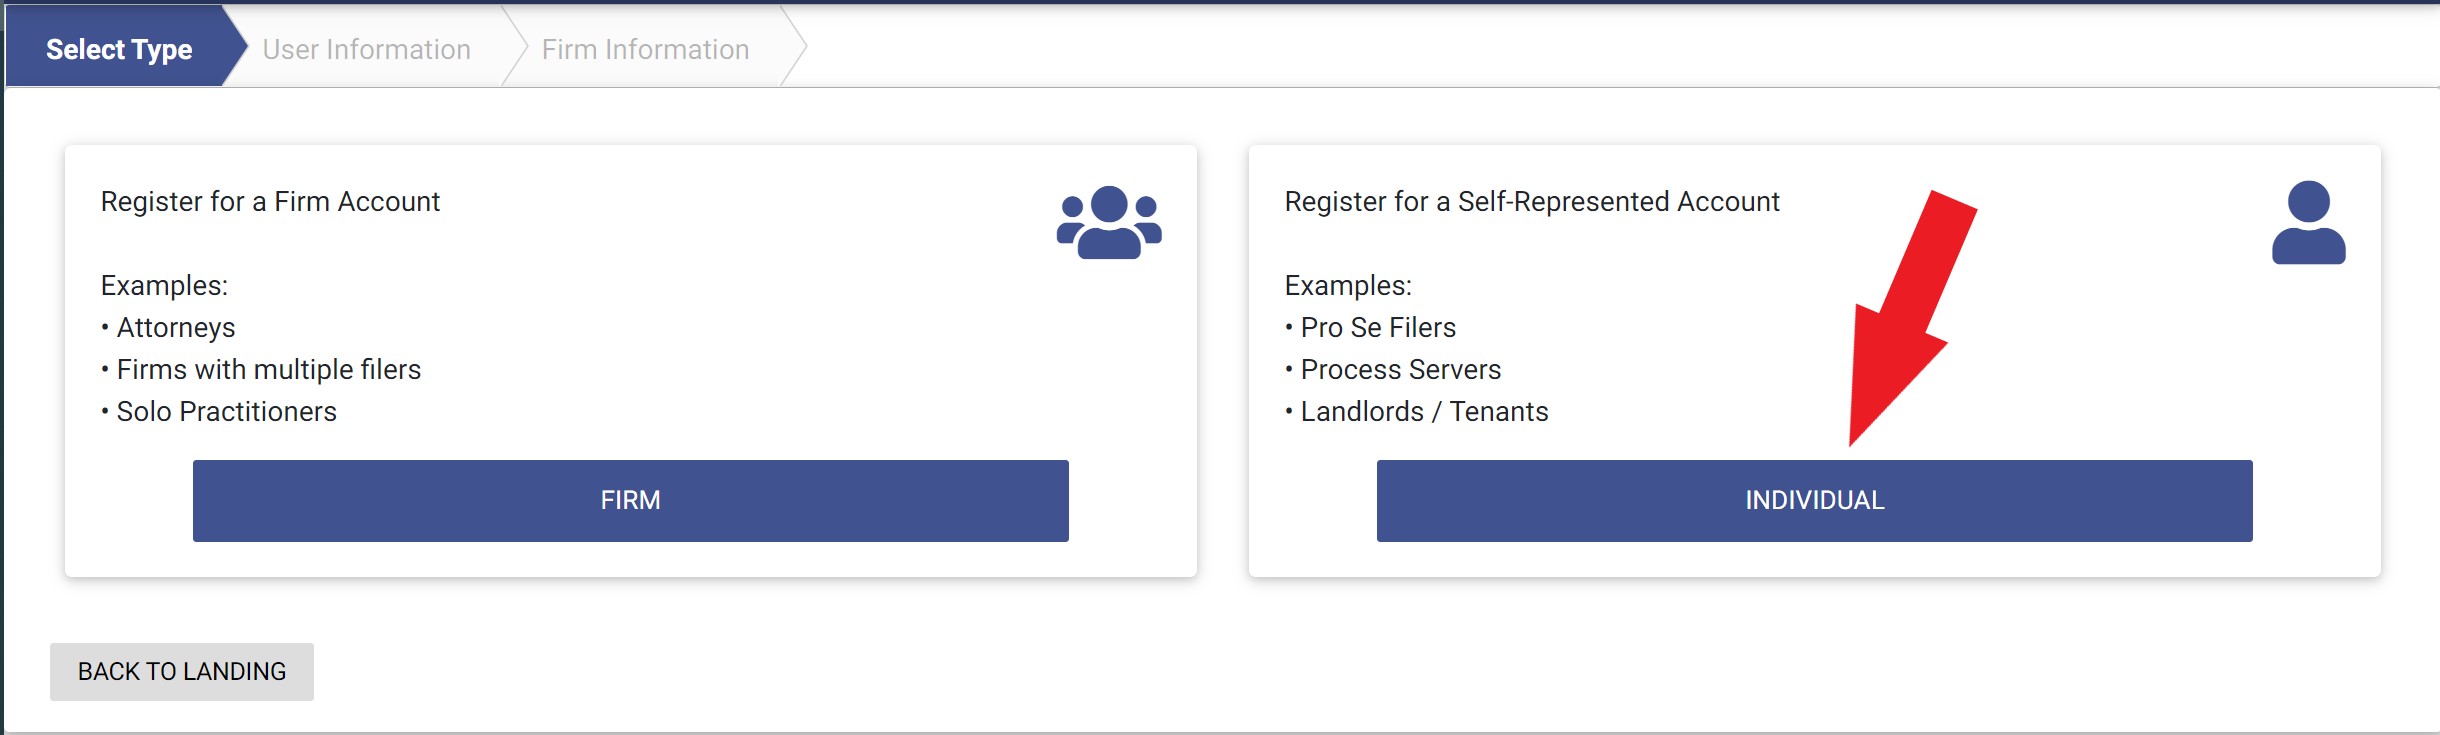The image size is (2440, 735).
Task: Click the INDIVIDUAL registration button
Action: 1814,500
